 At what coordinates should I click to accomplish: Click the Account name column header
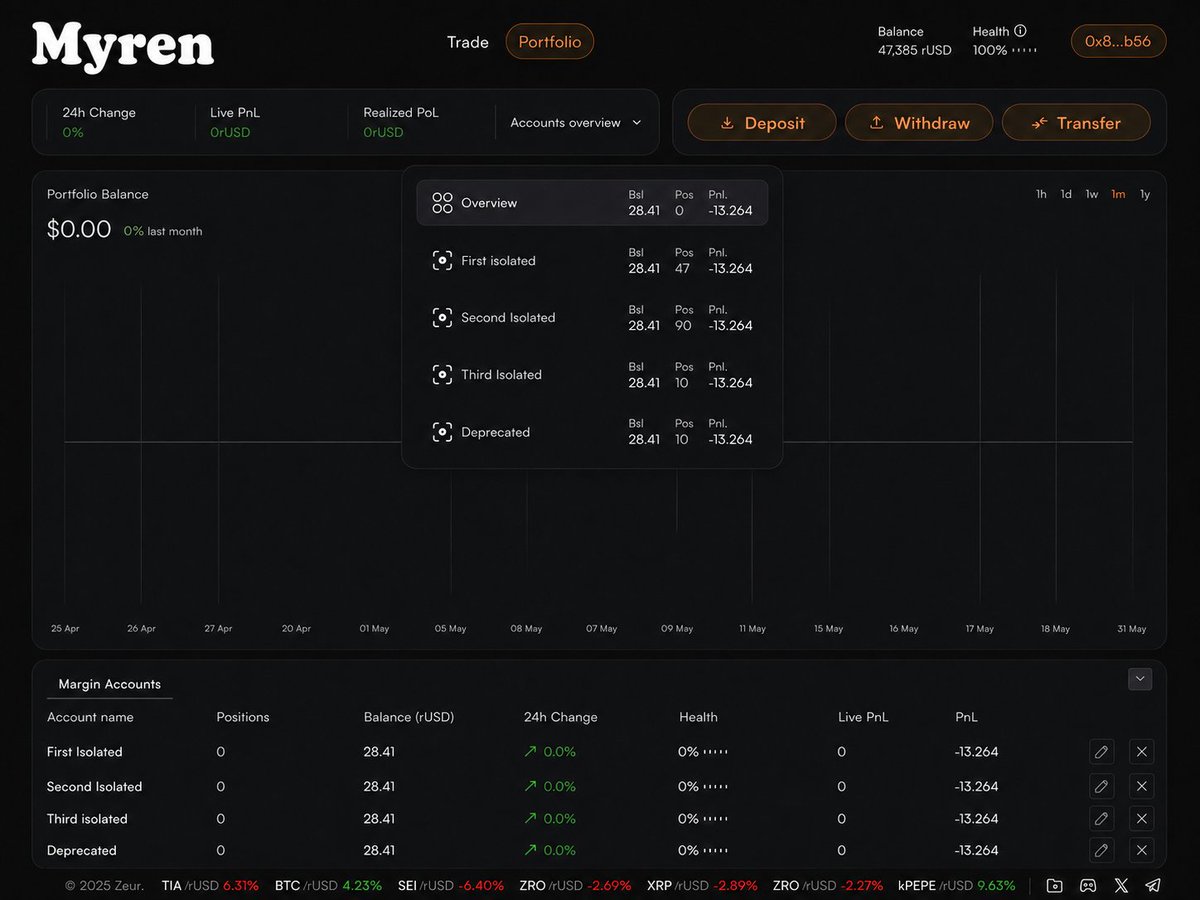(90, 717)
